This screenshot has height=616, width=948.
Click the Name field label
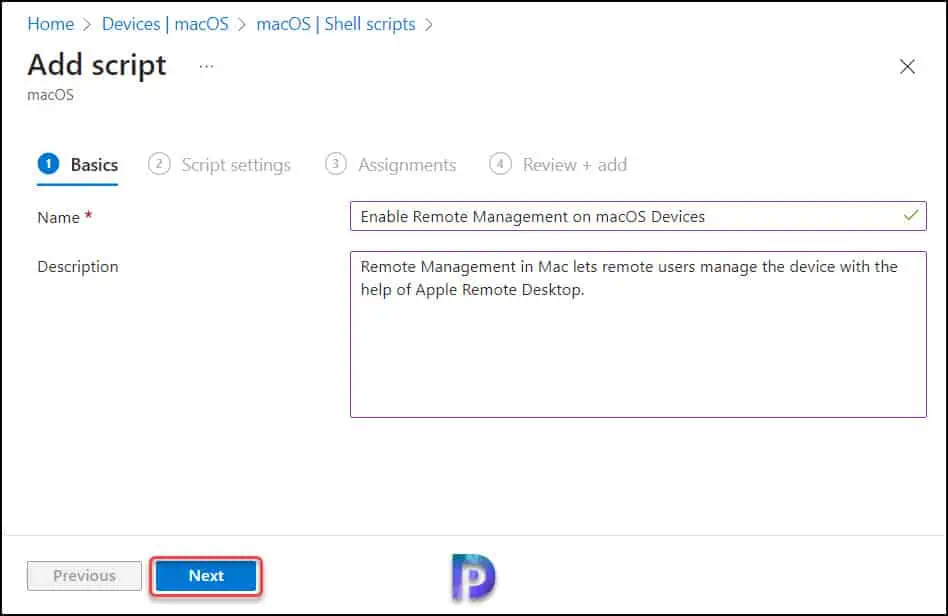click(x=59, y=218)
